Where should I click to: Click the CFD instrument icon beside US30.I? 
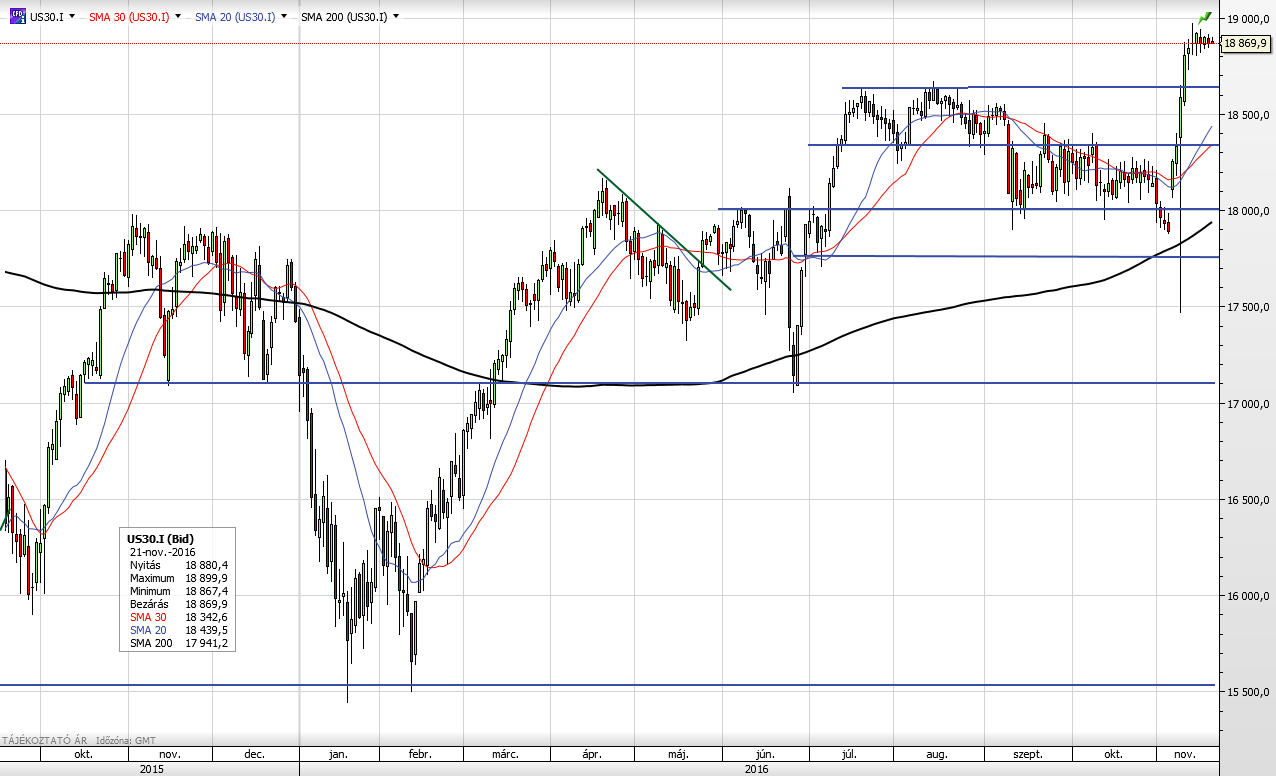[16, 17]
